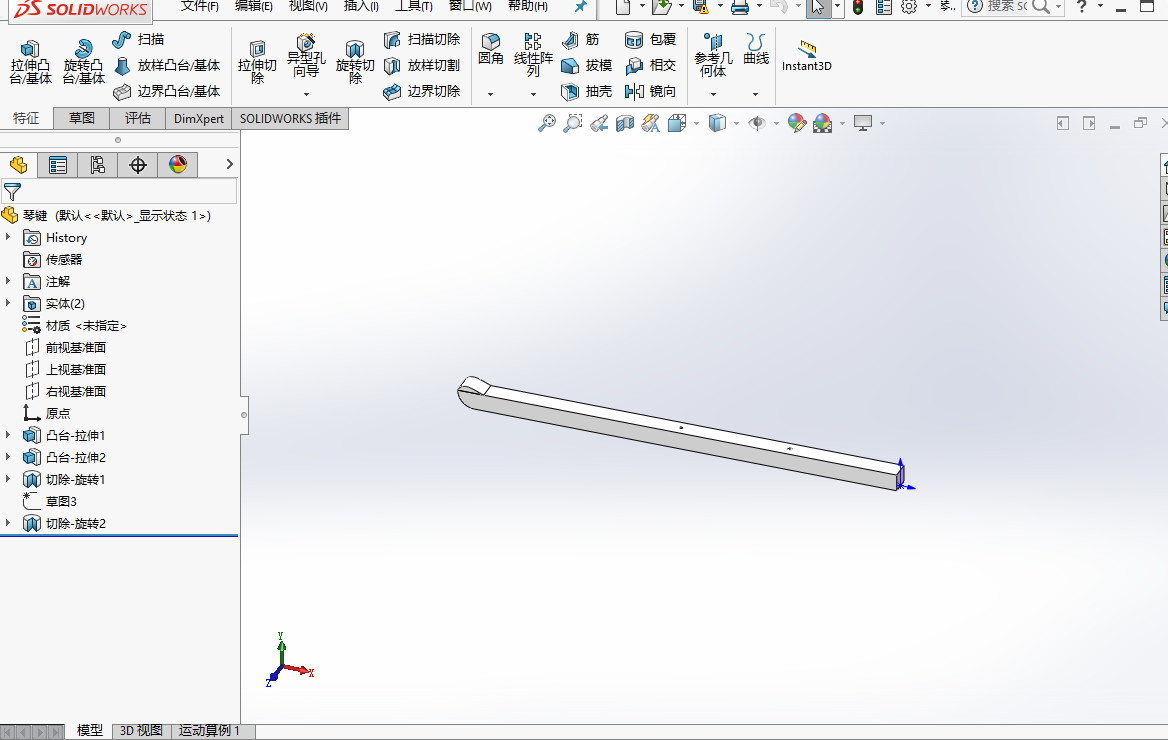Click the Apply Scene icon
Screen dimensions: 1168x740
[x=822, y=123]
